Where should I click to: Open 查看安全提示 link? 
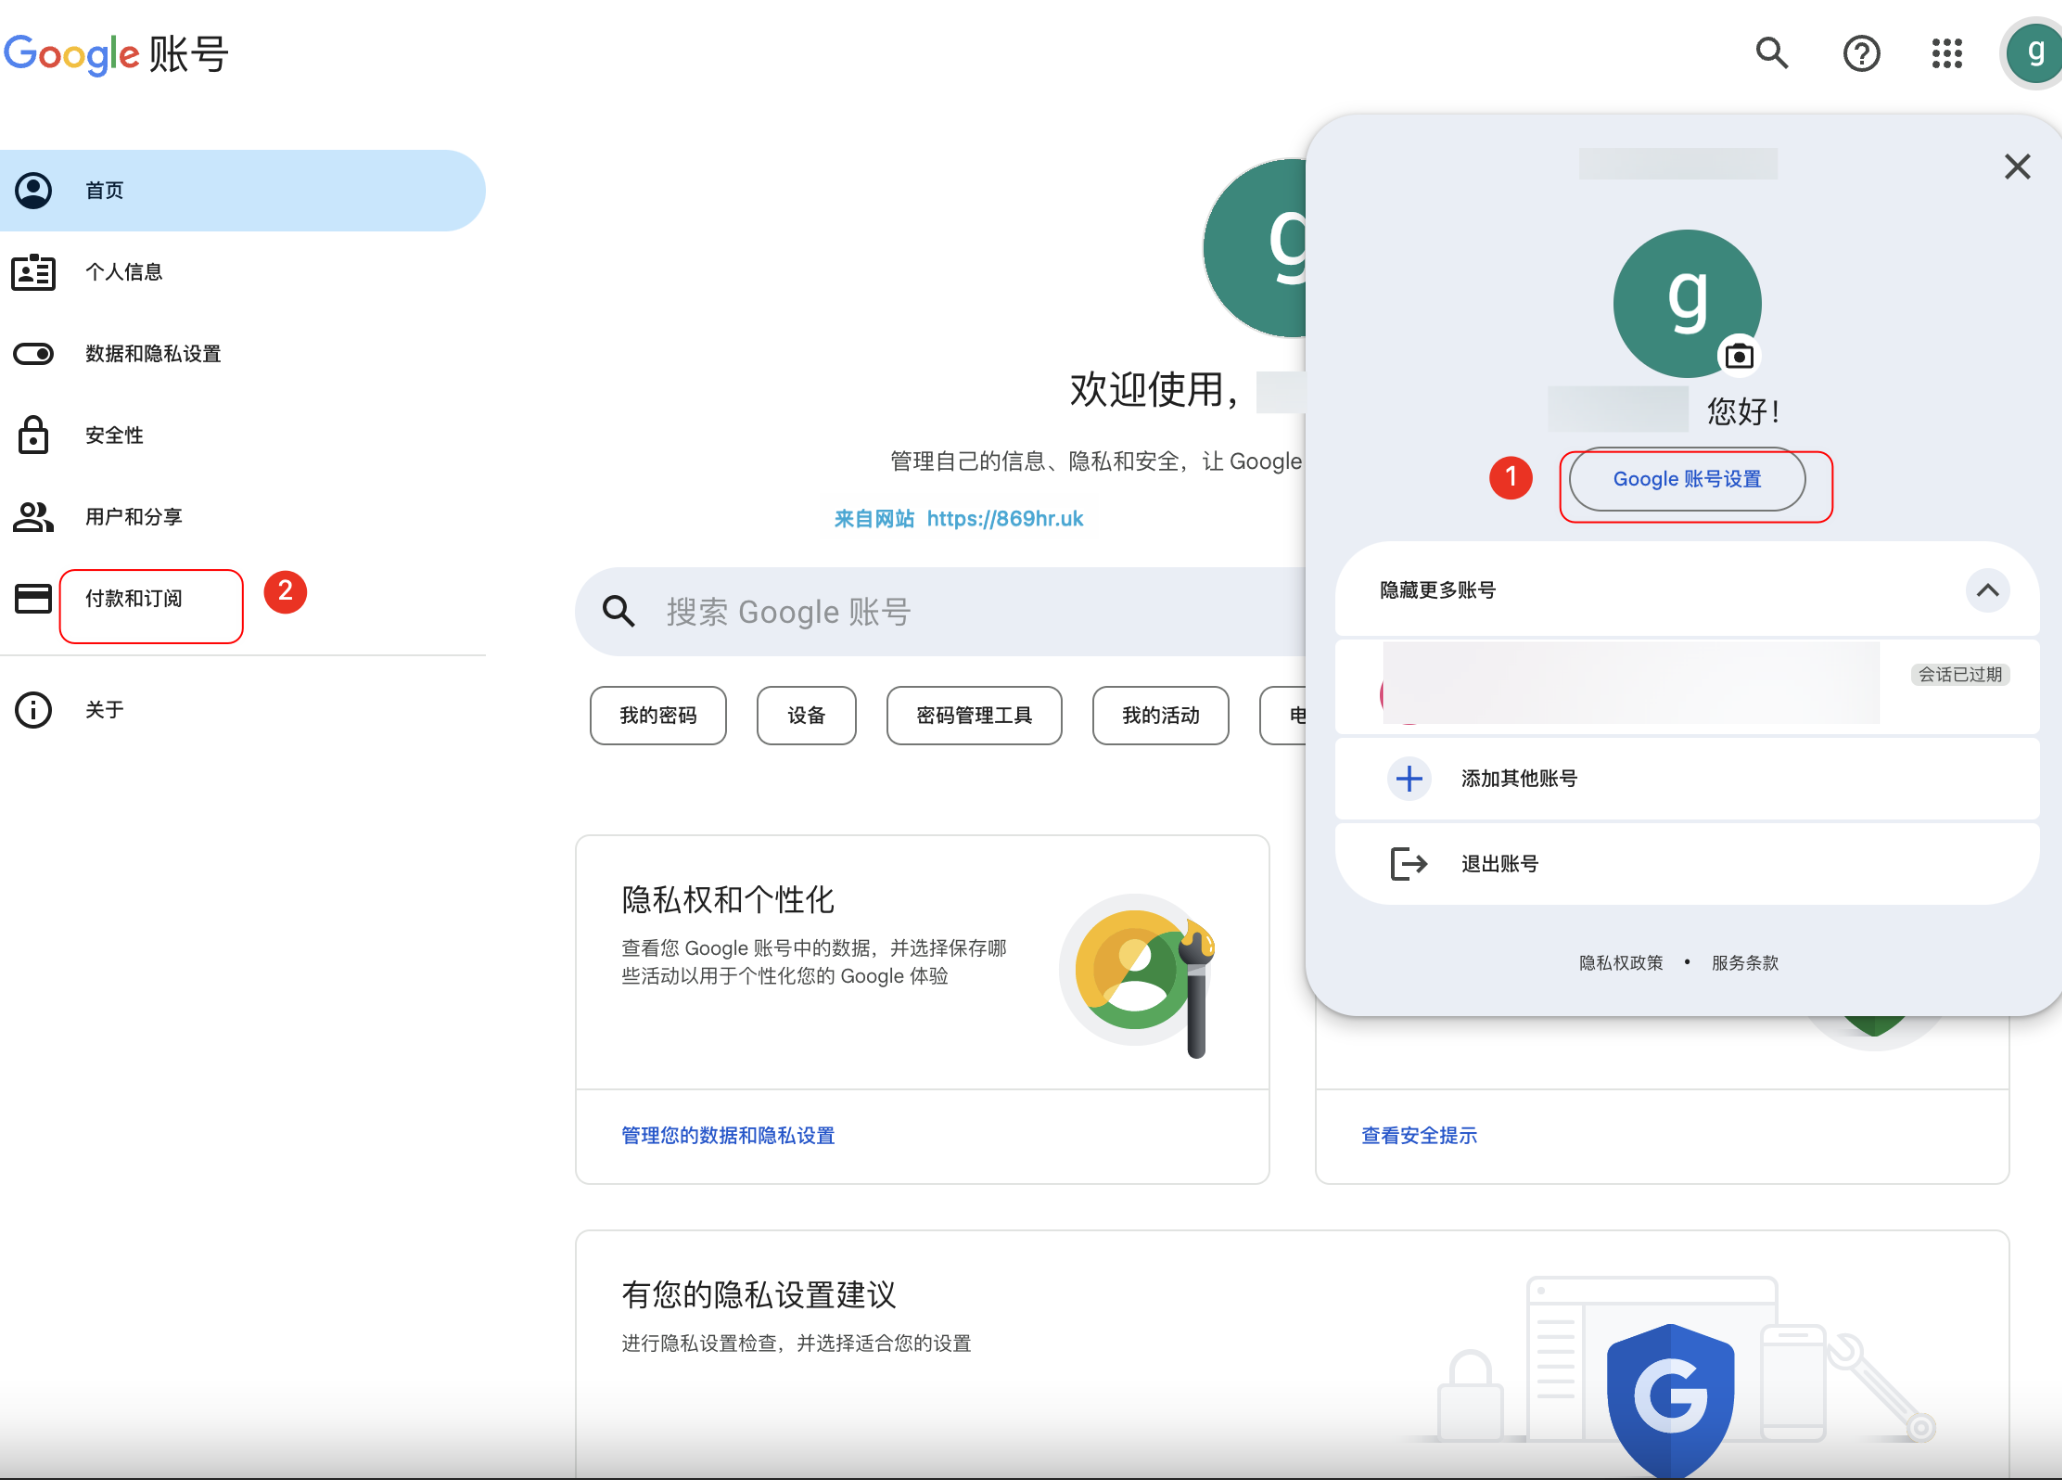click(x=1419, y=1135)
